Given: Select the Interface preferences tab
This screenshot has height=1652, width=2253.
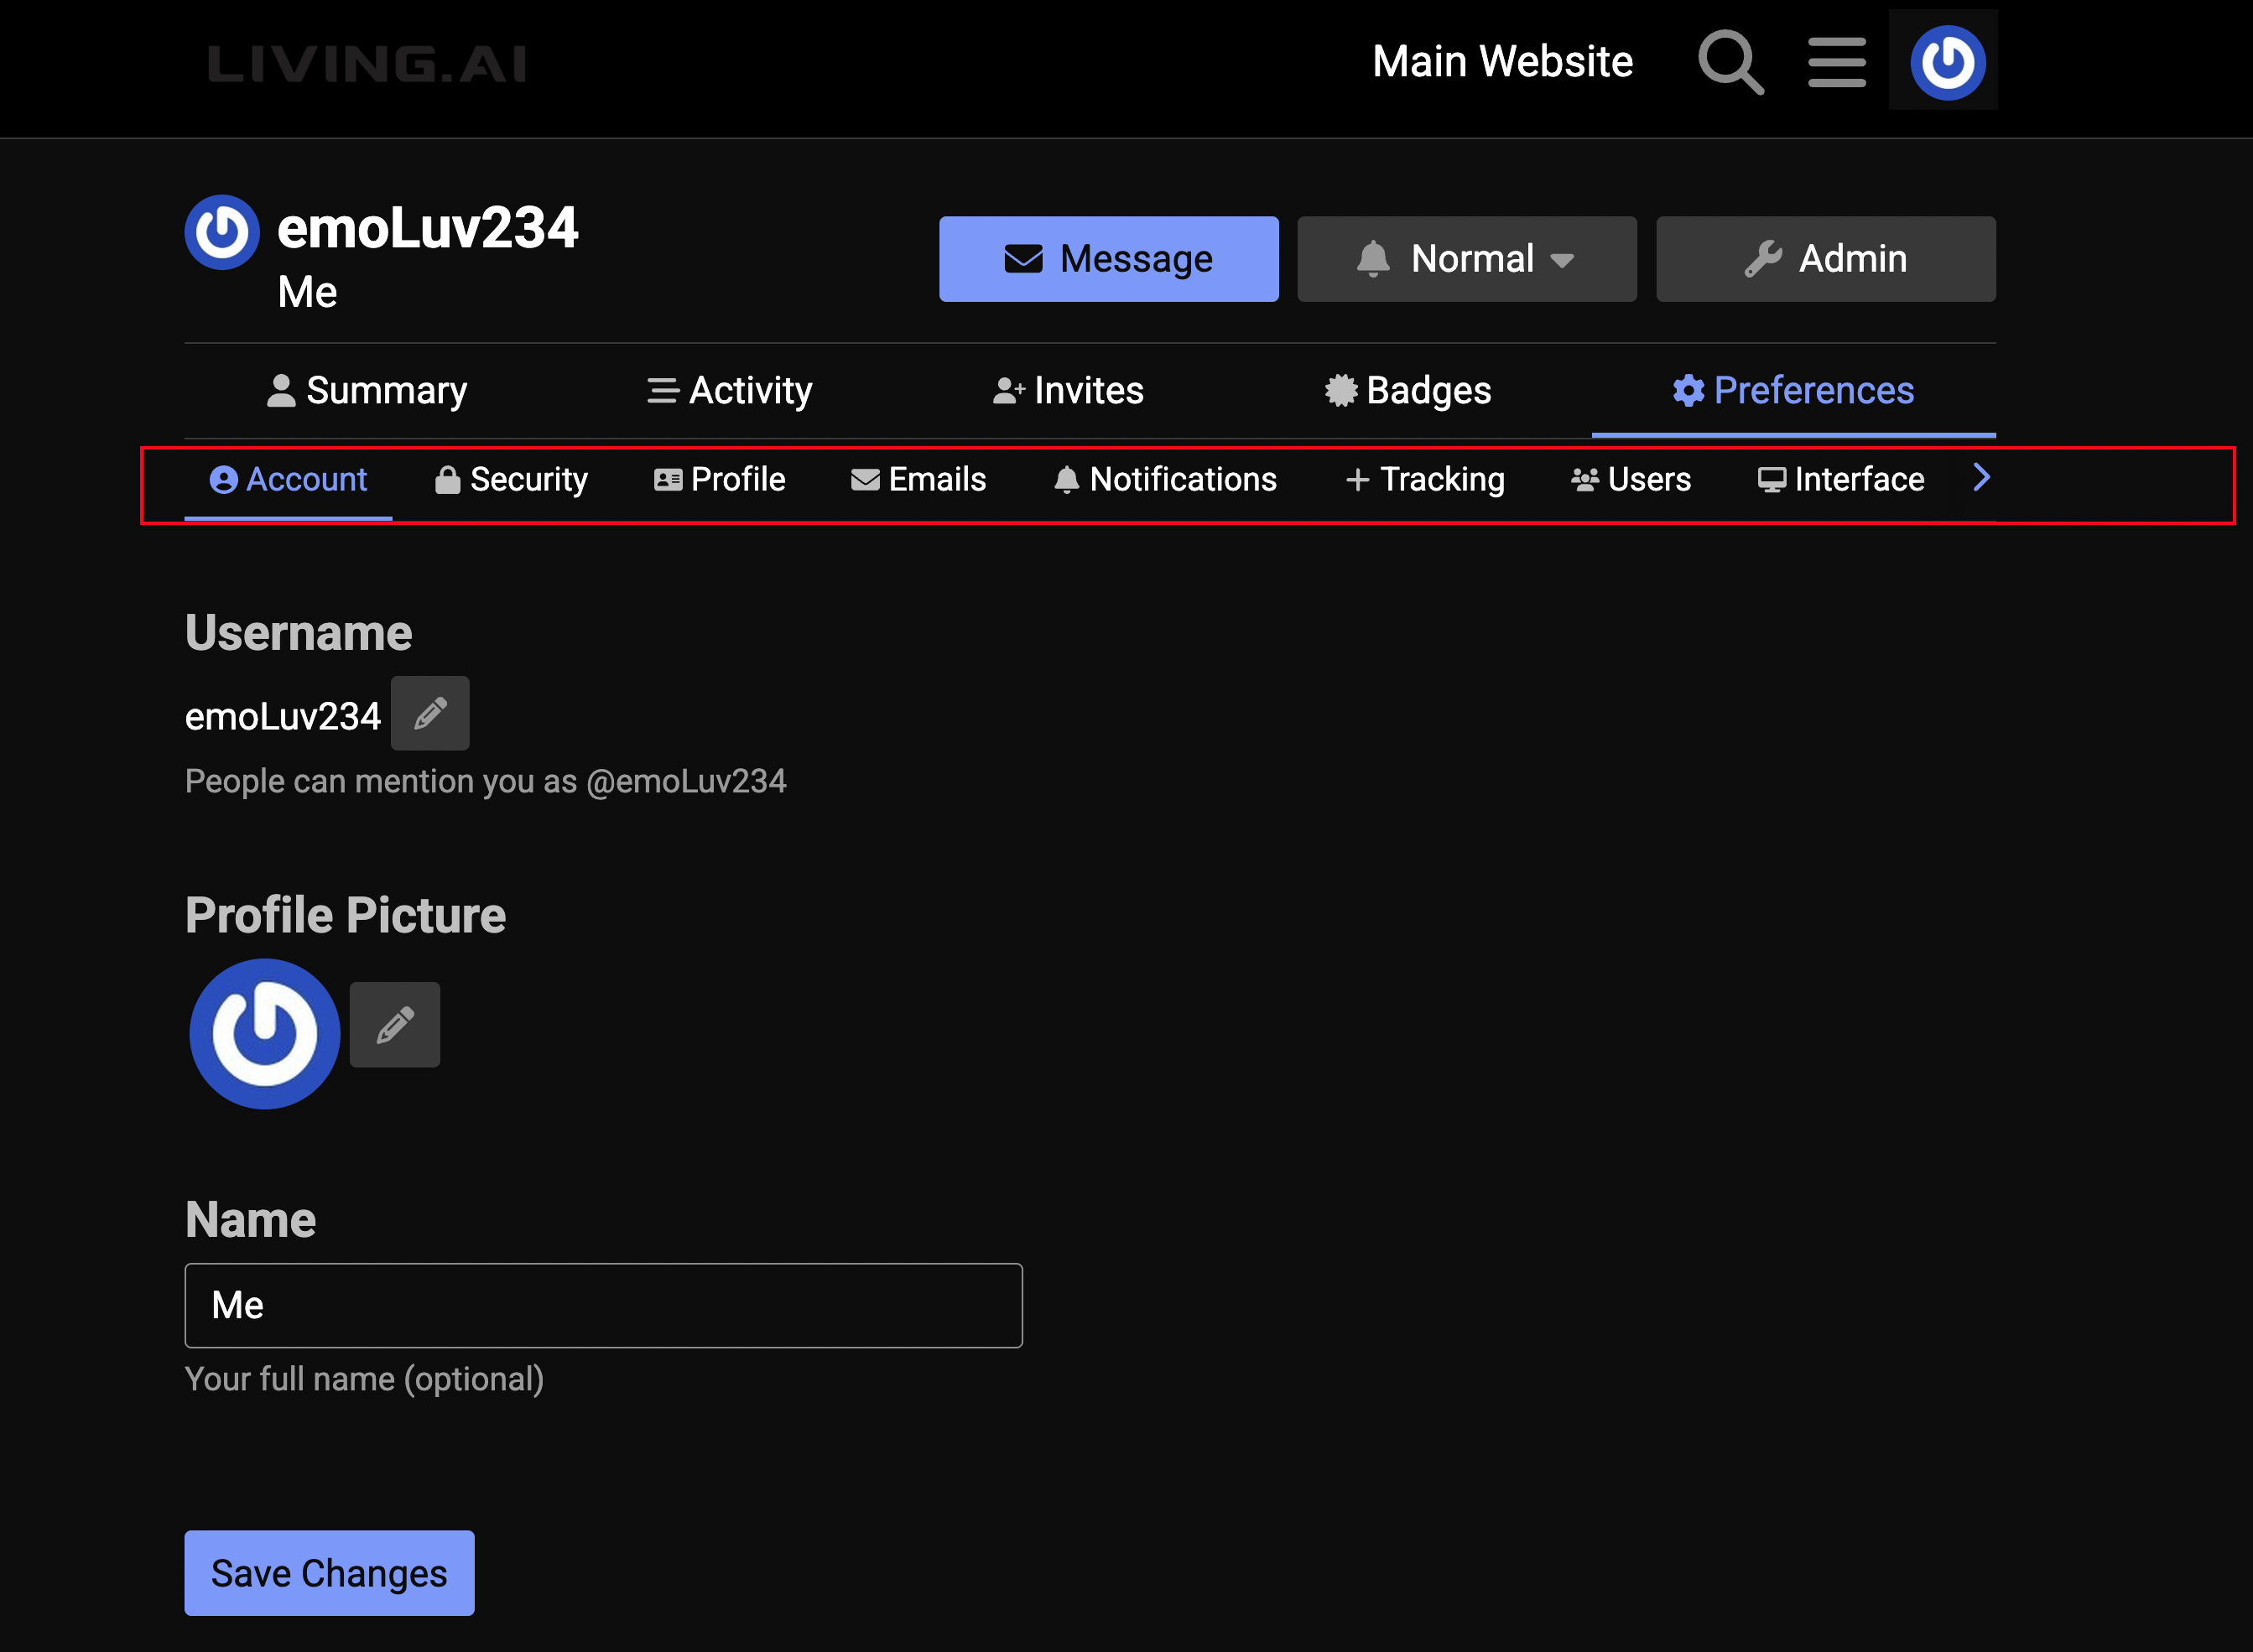Looking at the screenshot, I should tap(1840, 480).
